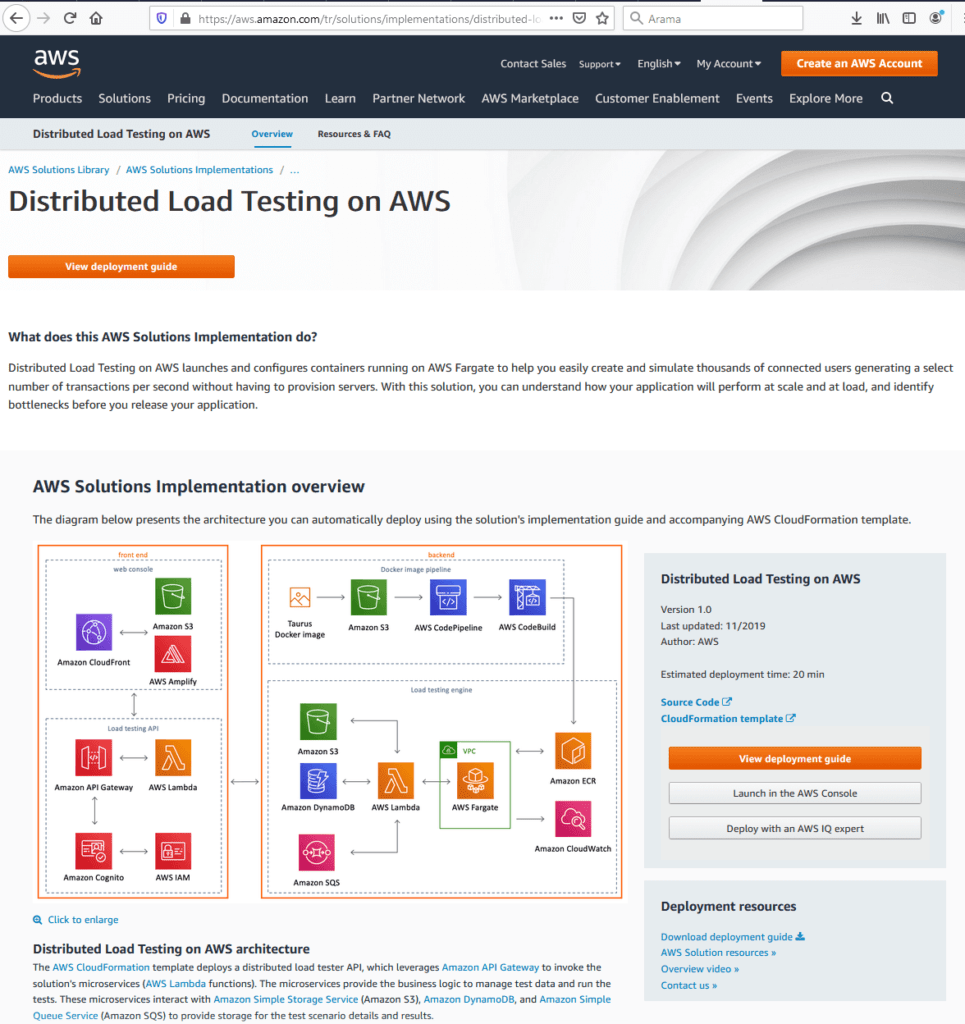Open the Products menu in the navigation

(x=57, y=98)
